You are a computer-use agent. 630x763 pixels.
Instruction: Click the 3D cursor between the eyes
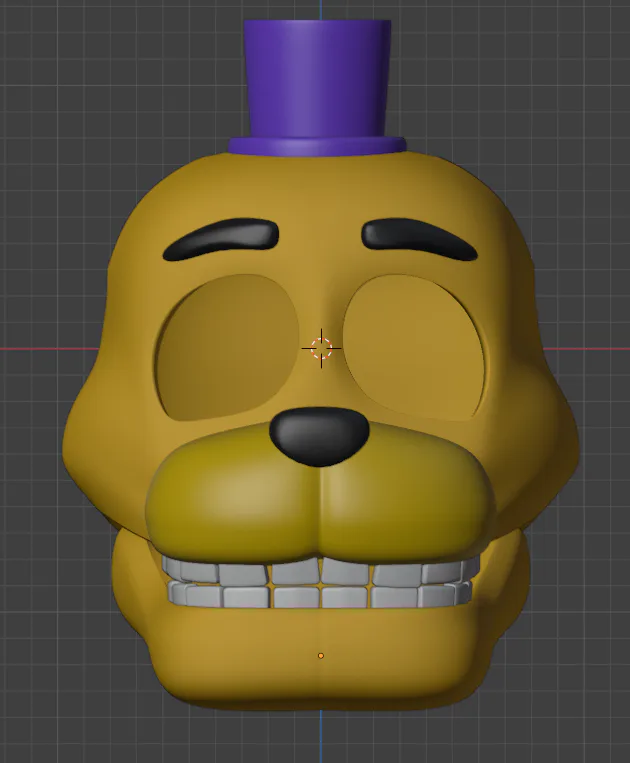click(321, 348)
